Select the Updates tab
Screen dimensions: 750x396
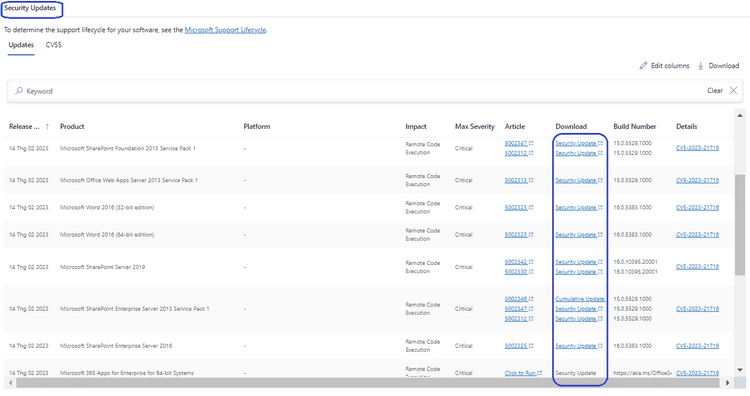[21, 45]
